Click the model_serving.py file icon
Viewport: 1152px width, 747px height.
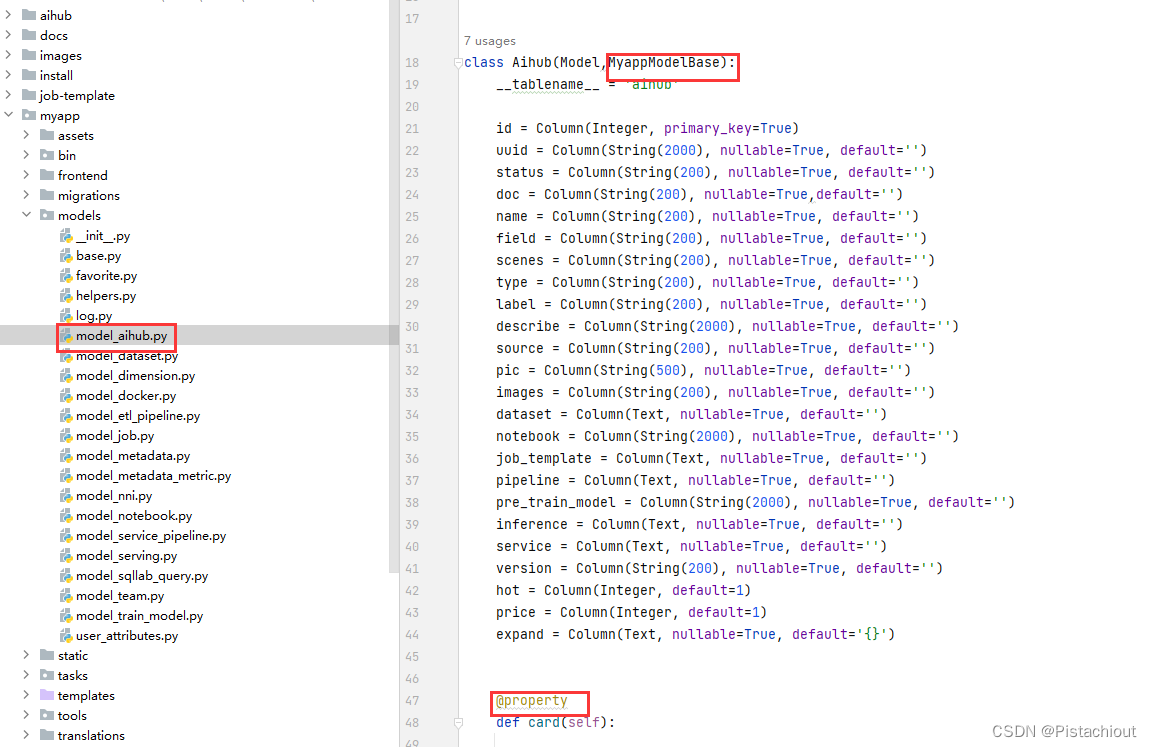[66, 555]
